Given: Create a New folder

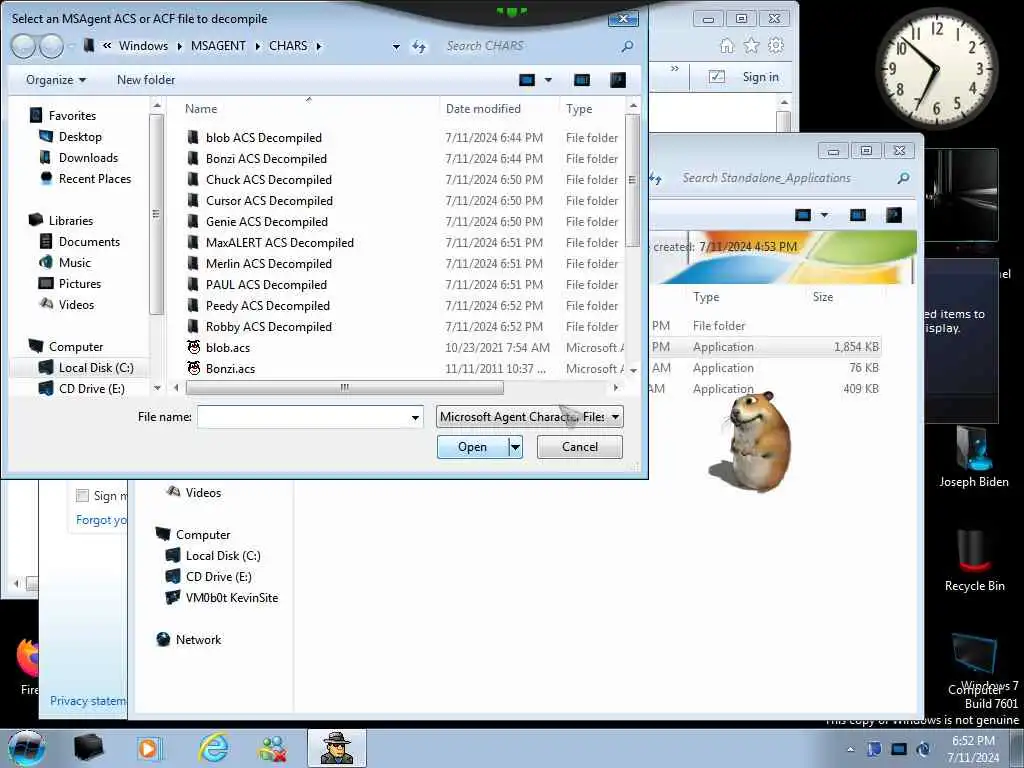Looking at the screenshot, I should click(x=146, y=80).
